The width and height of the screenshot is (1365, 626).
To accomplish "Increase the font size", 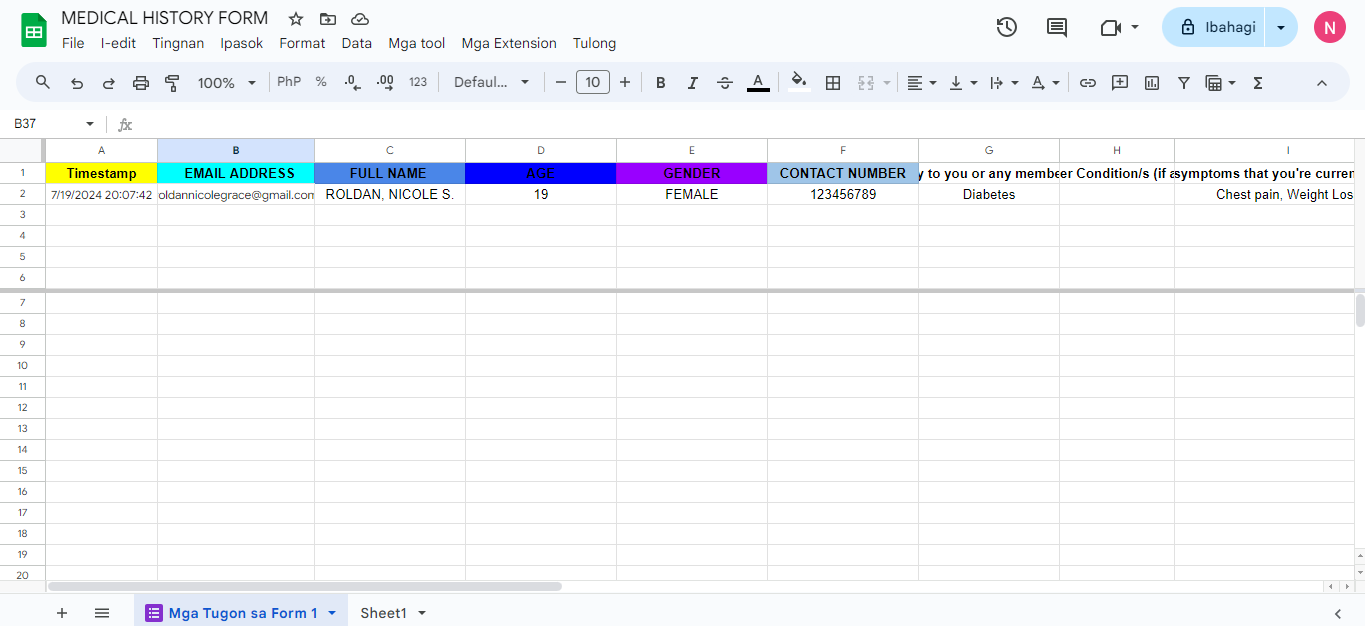I will [x=625, y=82].
